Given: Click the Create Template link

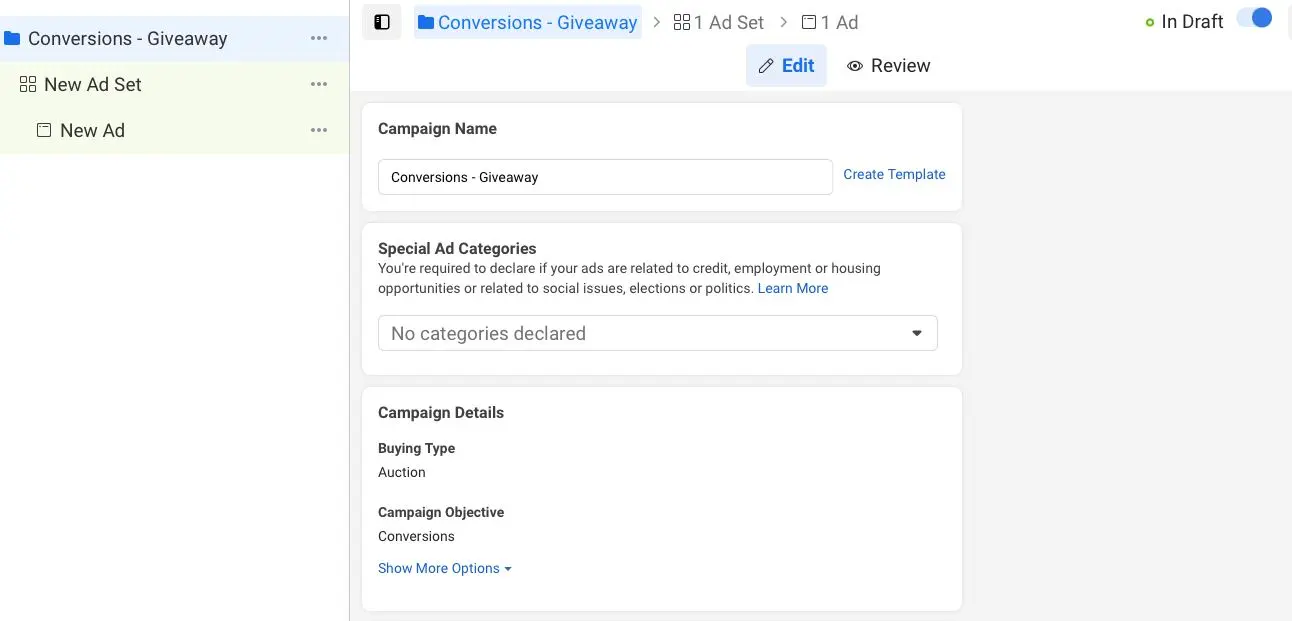Looking at the screenshot, I should [894, 174].
